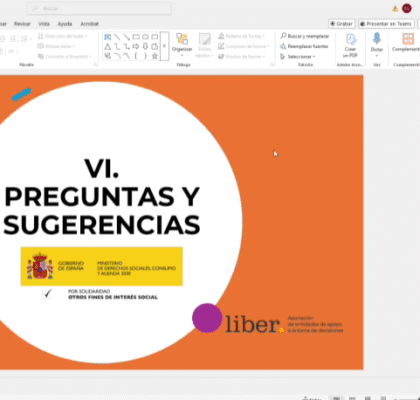Select the Gobierno de España logo image

tap(102, 266)
